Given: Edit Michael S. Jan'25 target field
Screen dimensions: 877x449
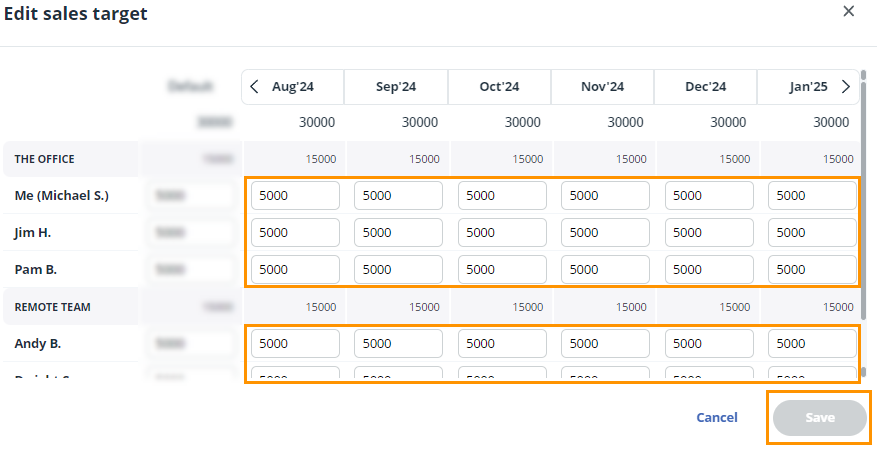Looking at the screenshot, I should click(812, 195).
